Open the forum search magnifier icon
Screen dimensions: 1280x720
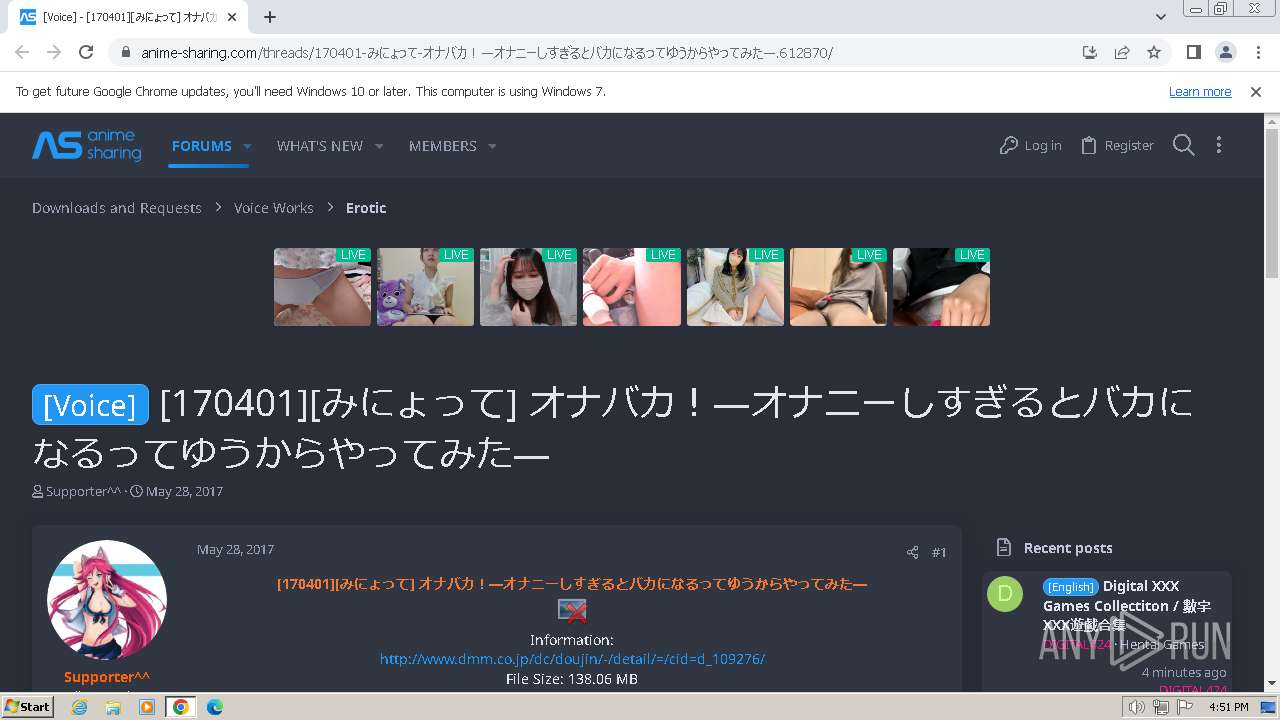1184,145
